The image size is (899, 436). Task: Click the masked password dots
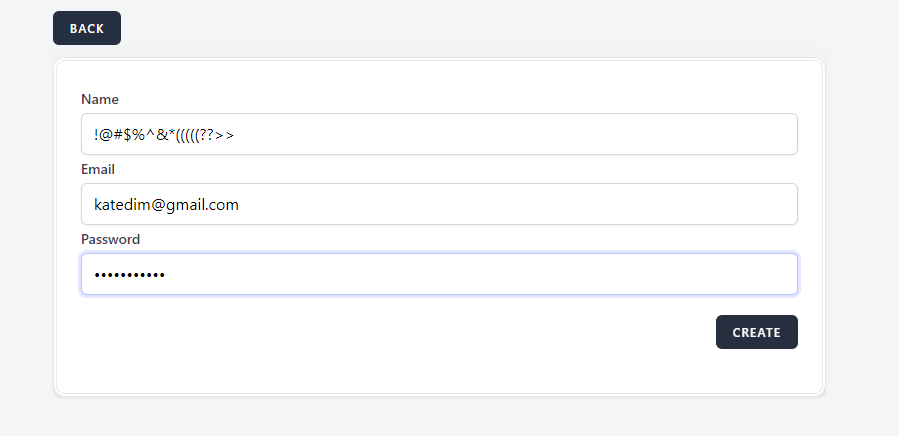click(x=129, y=275)
